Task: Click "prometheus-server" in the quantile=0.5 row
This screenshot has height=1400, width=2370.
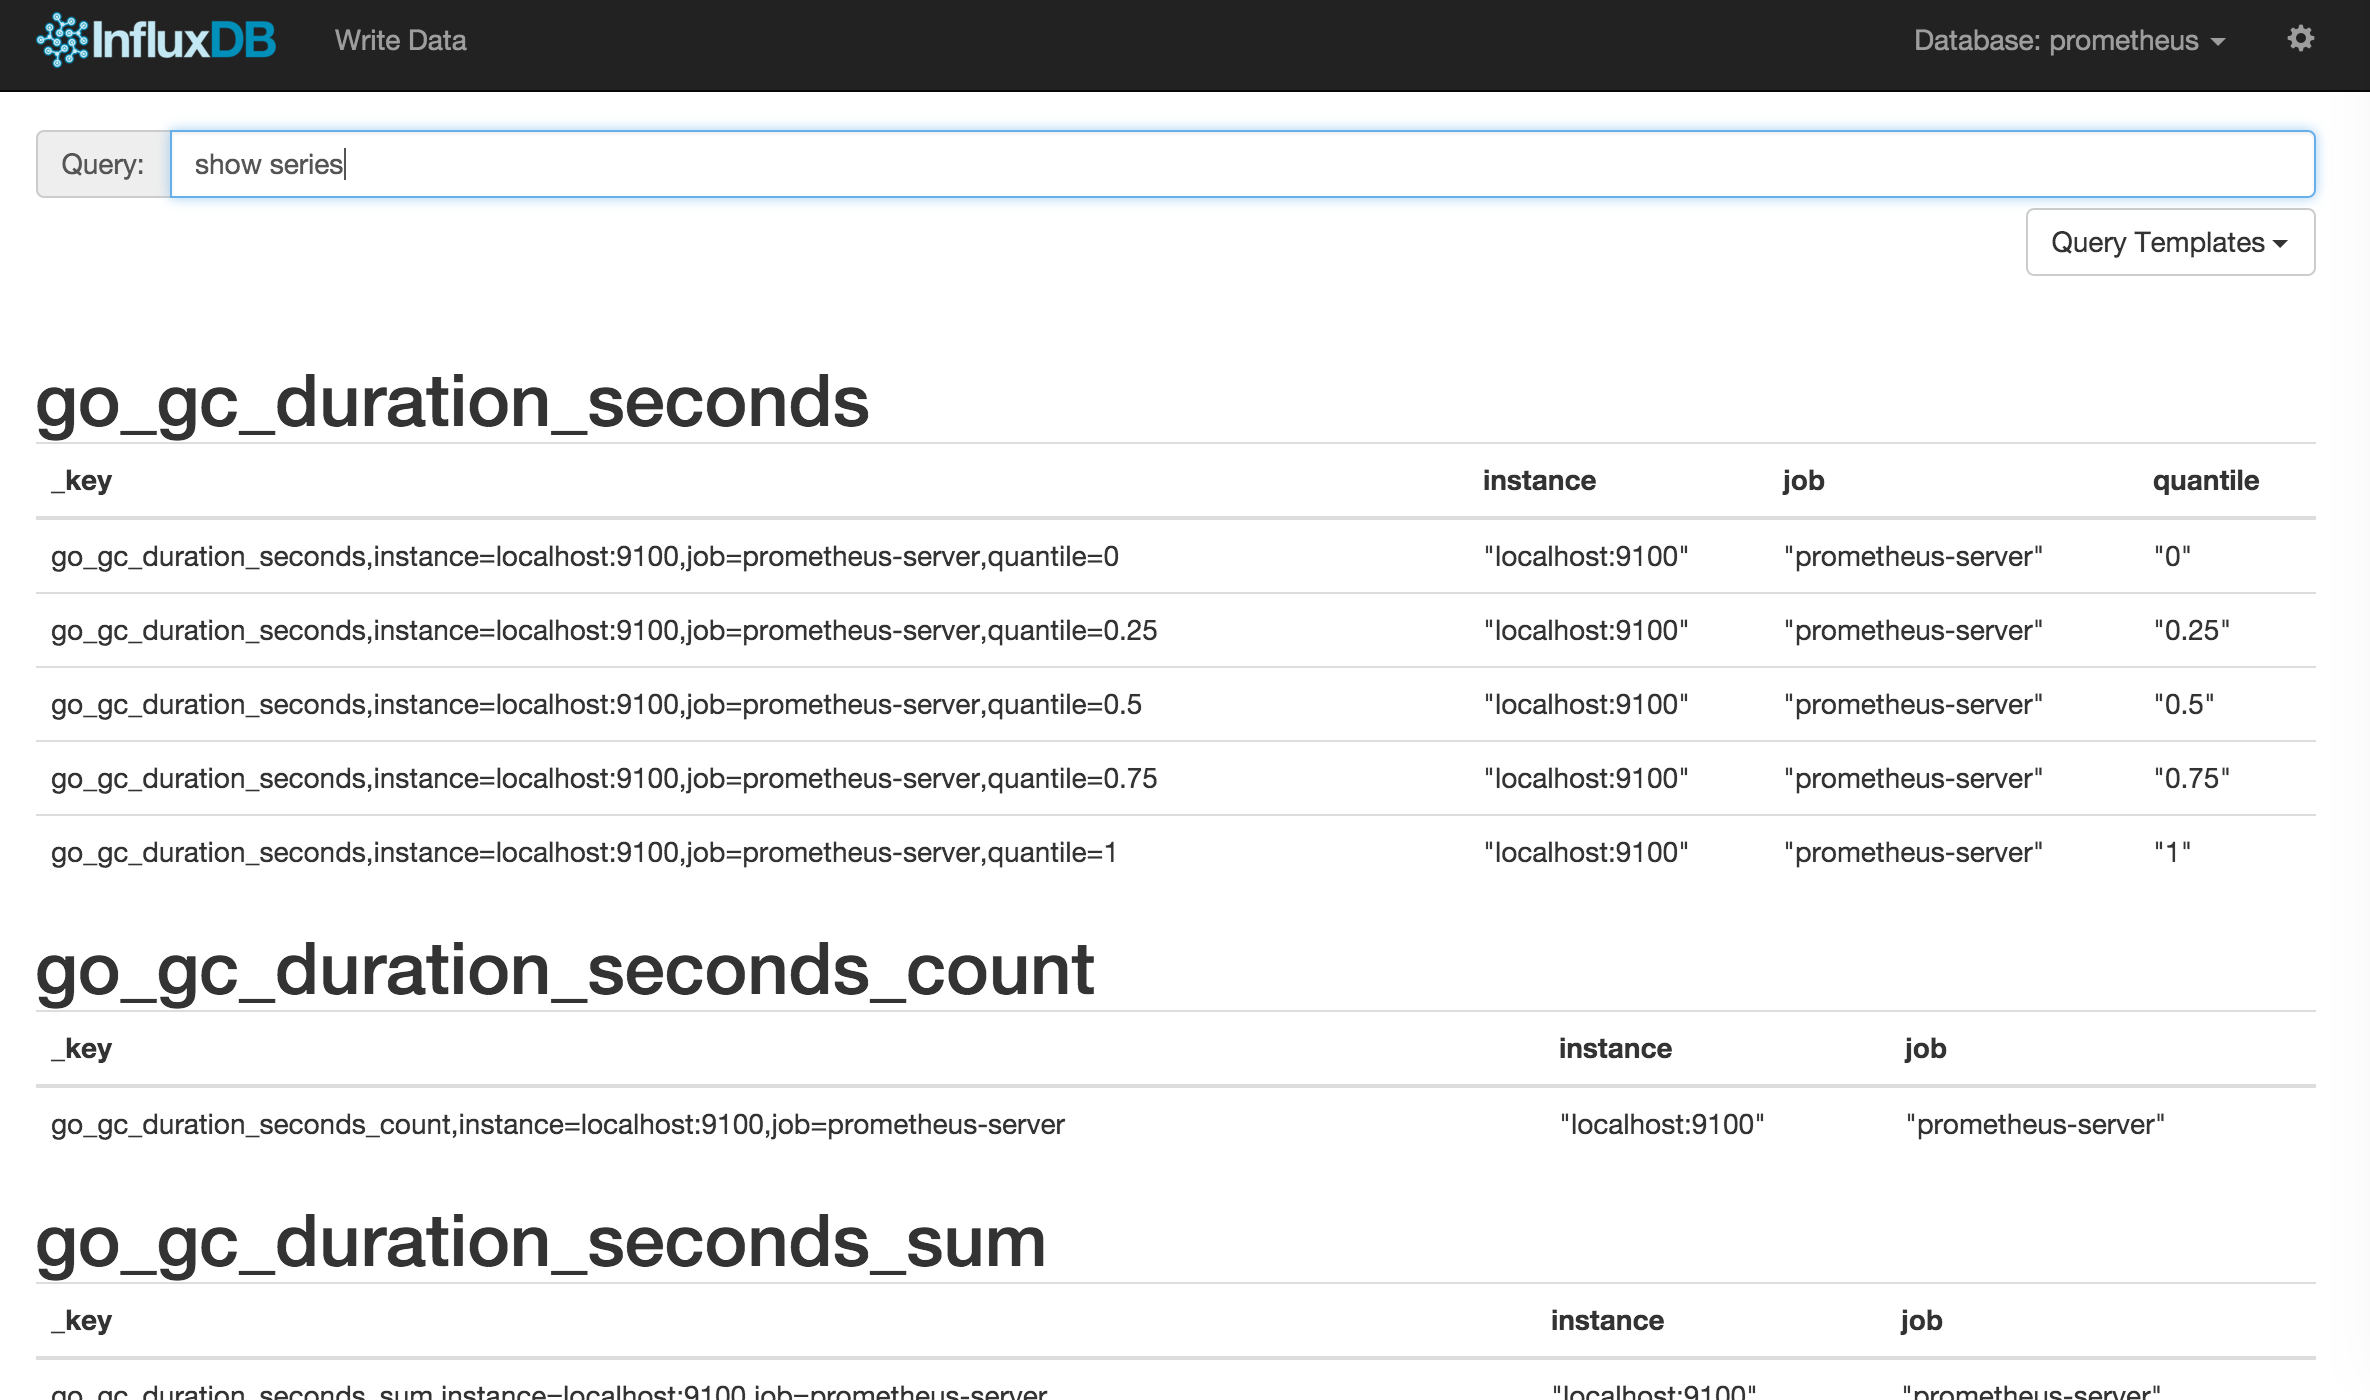Action: (1913, 705)
